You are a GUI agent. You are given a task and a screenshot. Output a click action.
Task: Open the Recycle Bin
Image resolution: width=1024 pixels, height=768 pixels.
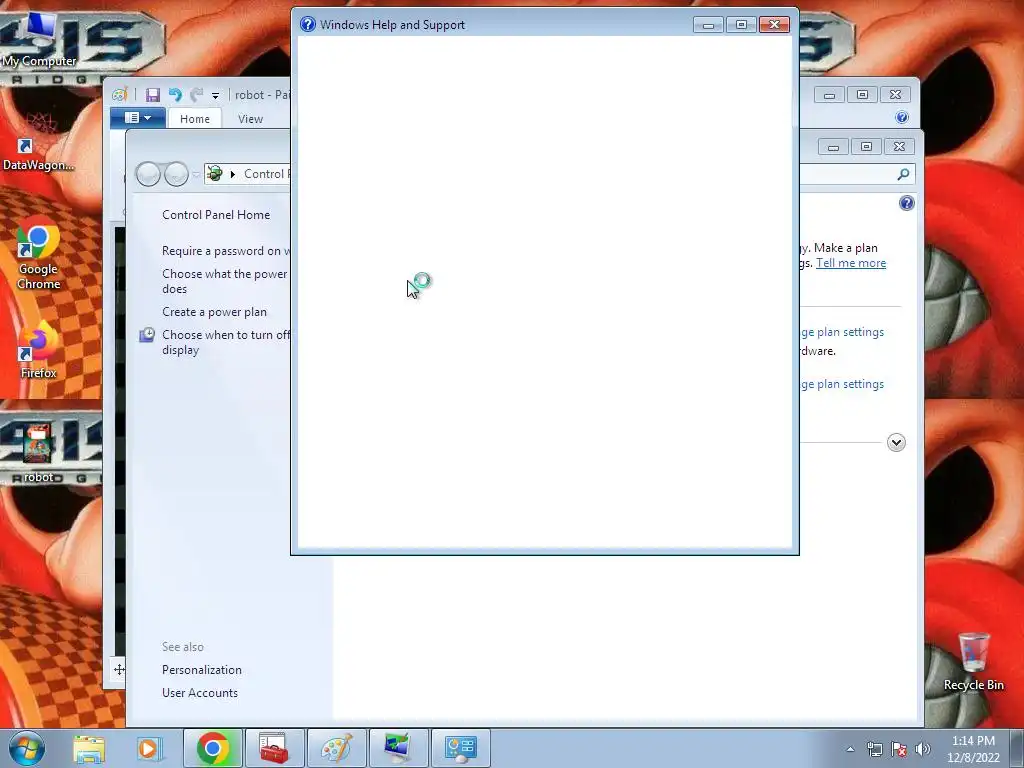(x=973, y=661)
